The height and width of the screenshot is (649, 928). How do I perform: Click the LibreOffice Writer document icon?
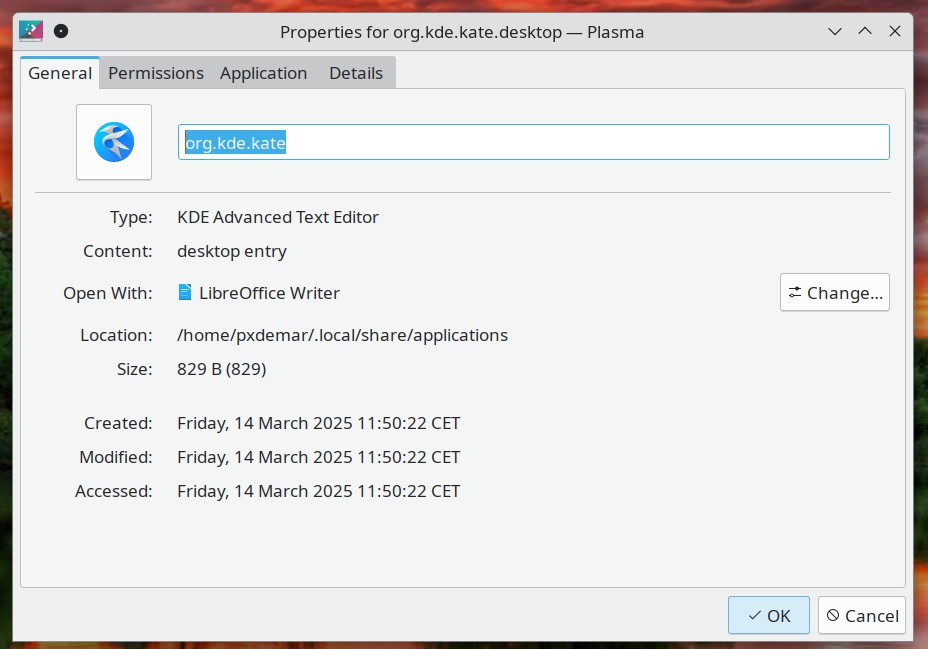pos(185,293)
